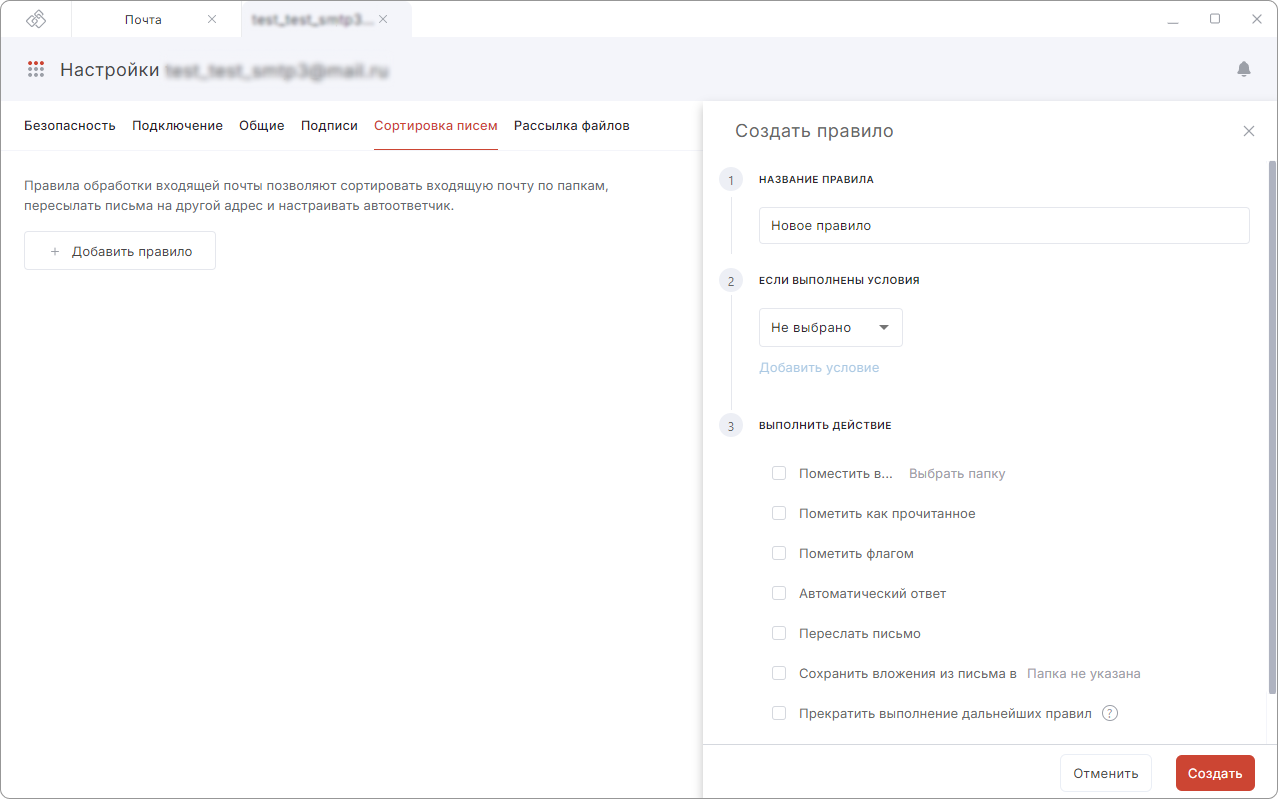The width and height of the screenshot is (1278, 799).
Task: Open the Рассылка файлов tab
Action: coord(572,126)
